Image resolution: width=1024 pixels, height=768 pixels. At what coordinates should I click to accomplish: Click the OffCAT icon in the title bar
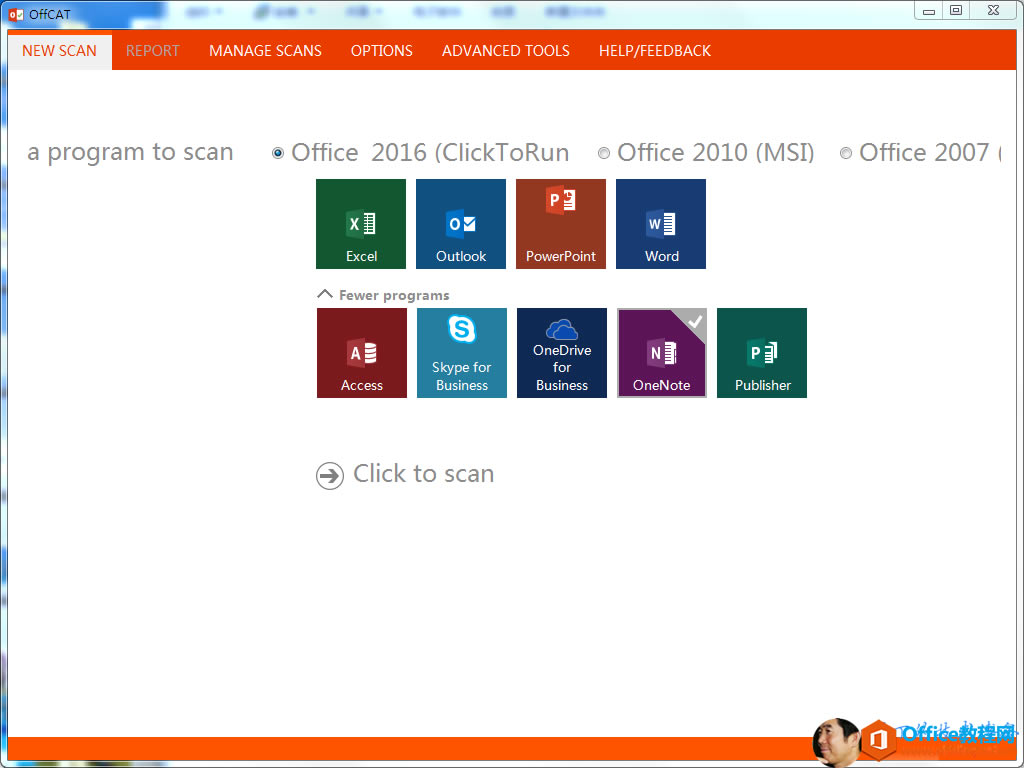(14, 14)
